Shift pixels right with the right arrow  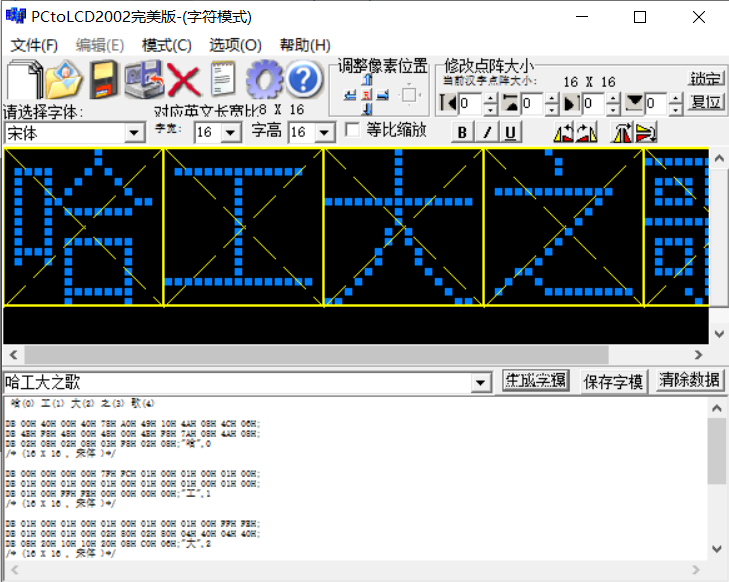pyautogui.click(x=383, y=95)
